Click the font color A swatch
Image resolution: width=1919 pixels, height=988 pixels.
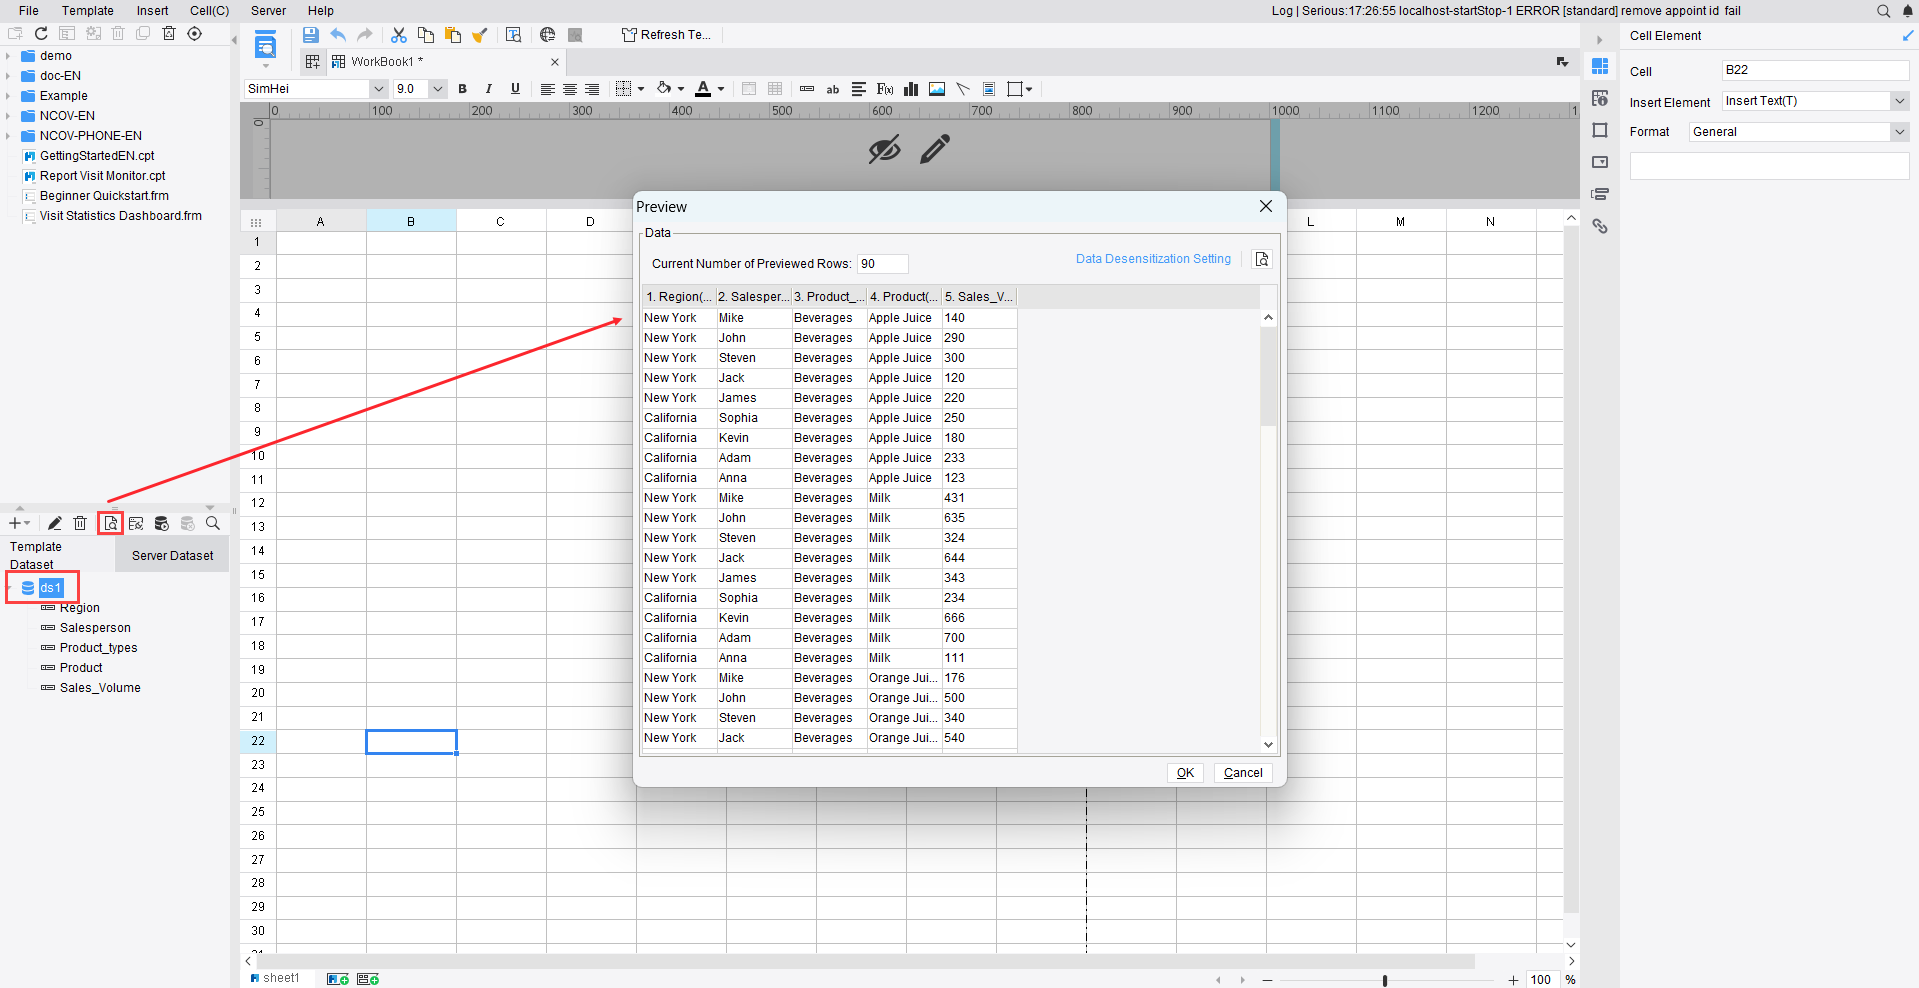coord(703,89)
